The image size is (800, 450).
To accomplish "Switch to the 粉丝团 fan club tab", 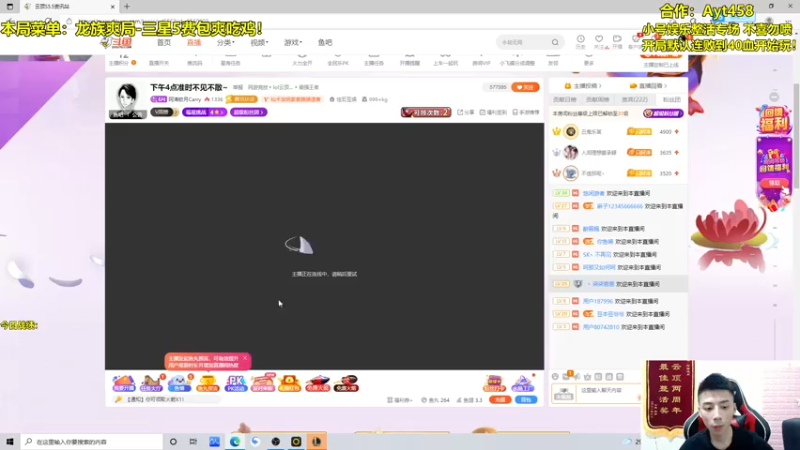I will click(x=671, y=99).
